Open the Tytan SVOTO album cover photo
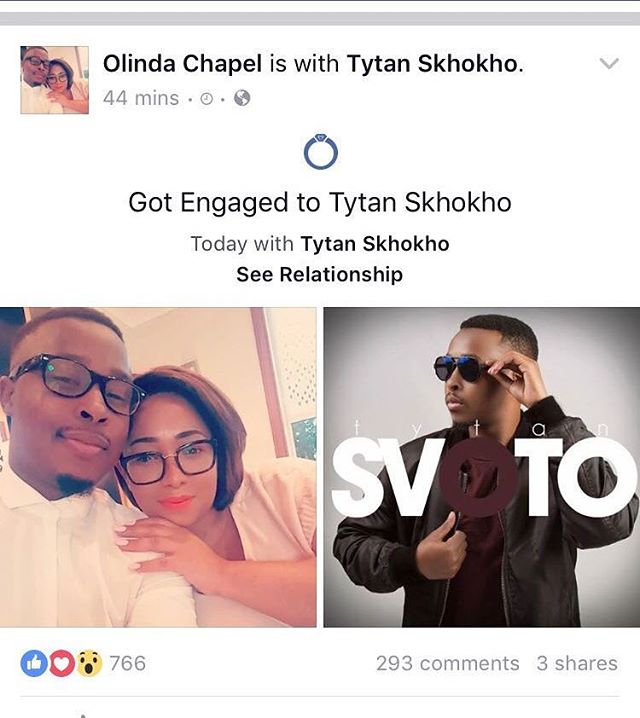Image resolution: width=640 pixels, height=718 pixels. pos(482,467)
